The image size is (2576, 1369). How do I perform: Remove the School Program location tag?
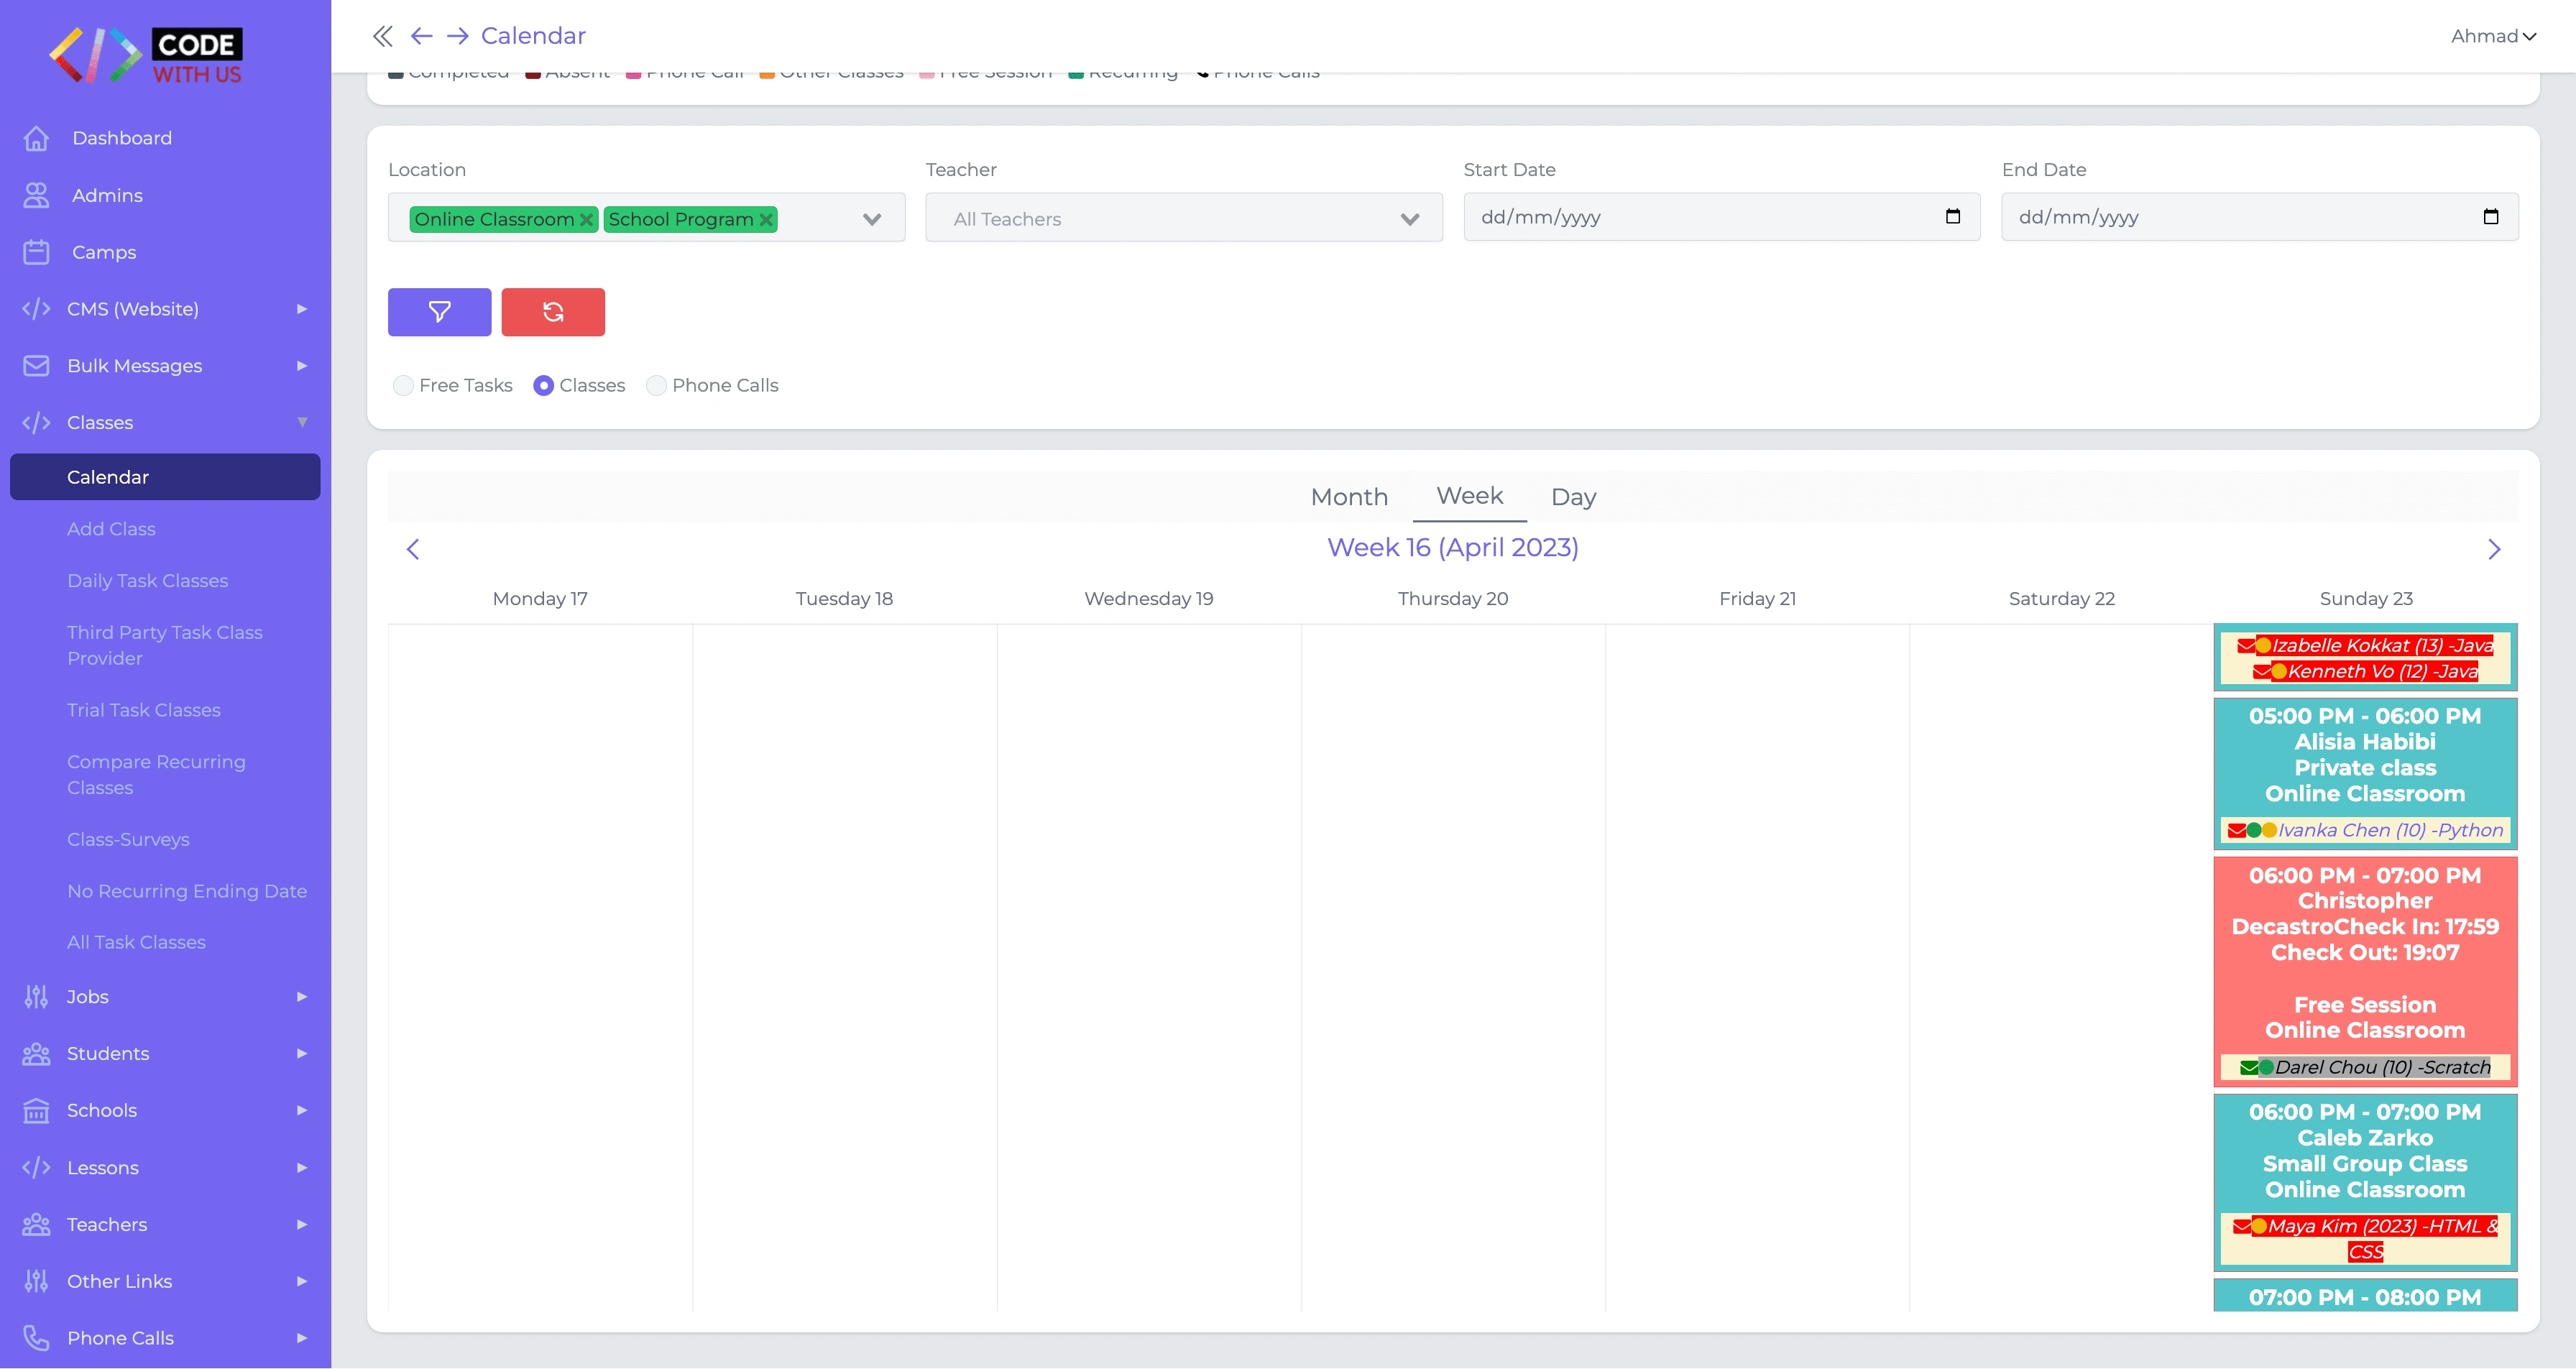click(766, 219)
